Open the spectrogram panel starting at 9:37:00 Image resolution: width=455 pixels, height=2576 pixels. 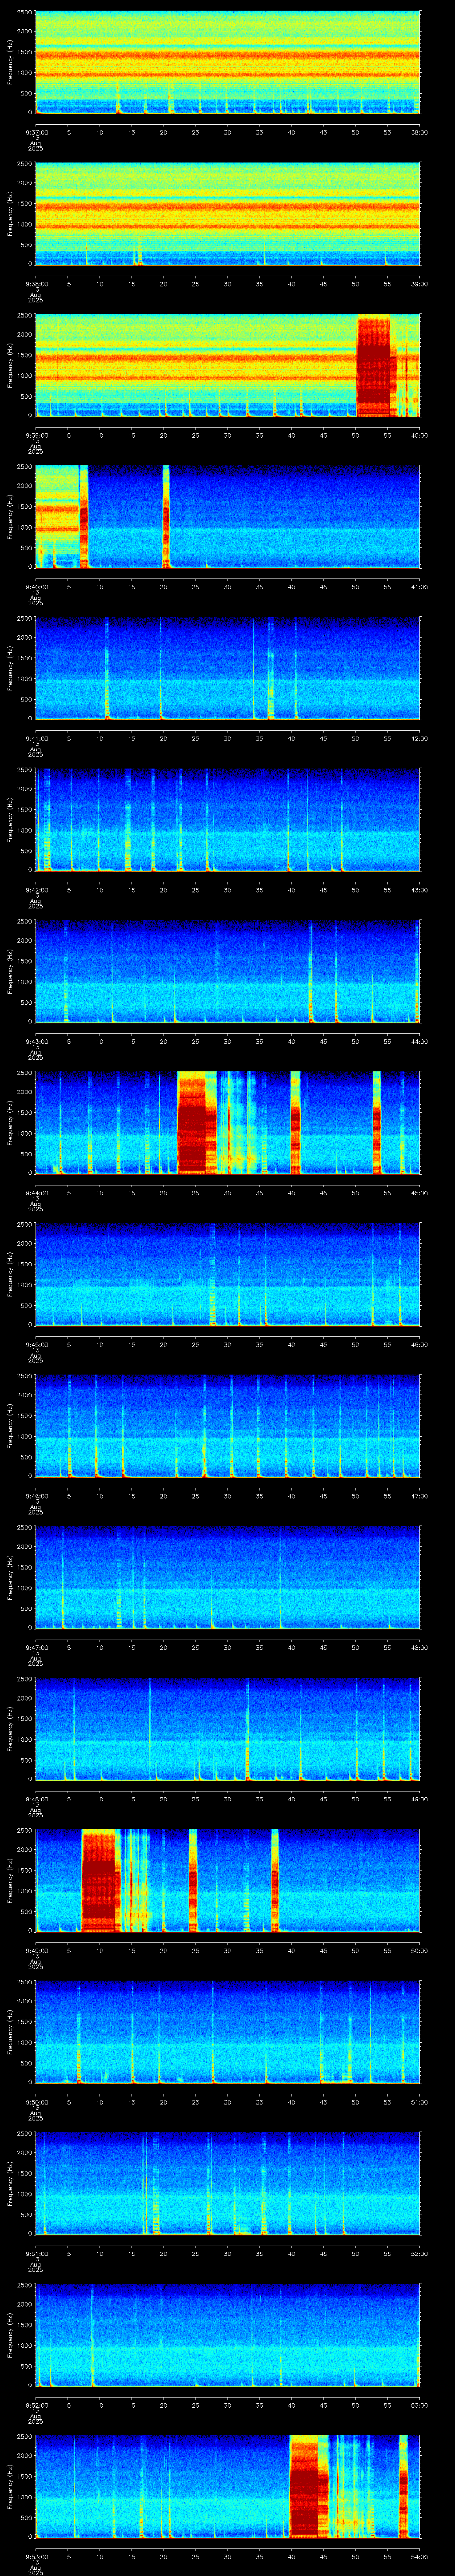point(228,62)
